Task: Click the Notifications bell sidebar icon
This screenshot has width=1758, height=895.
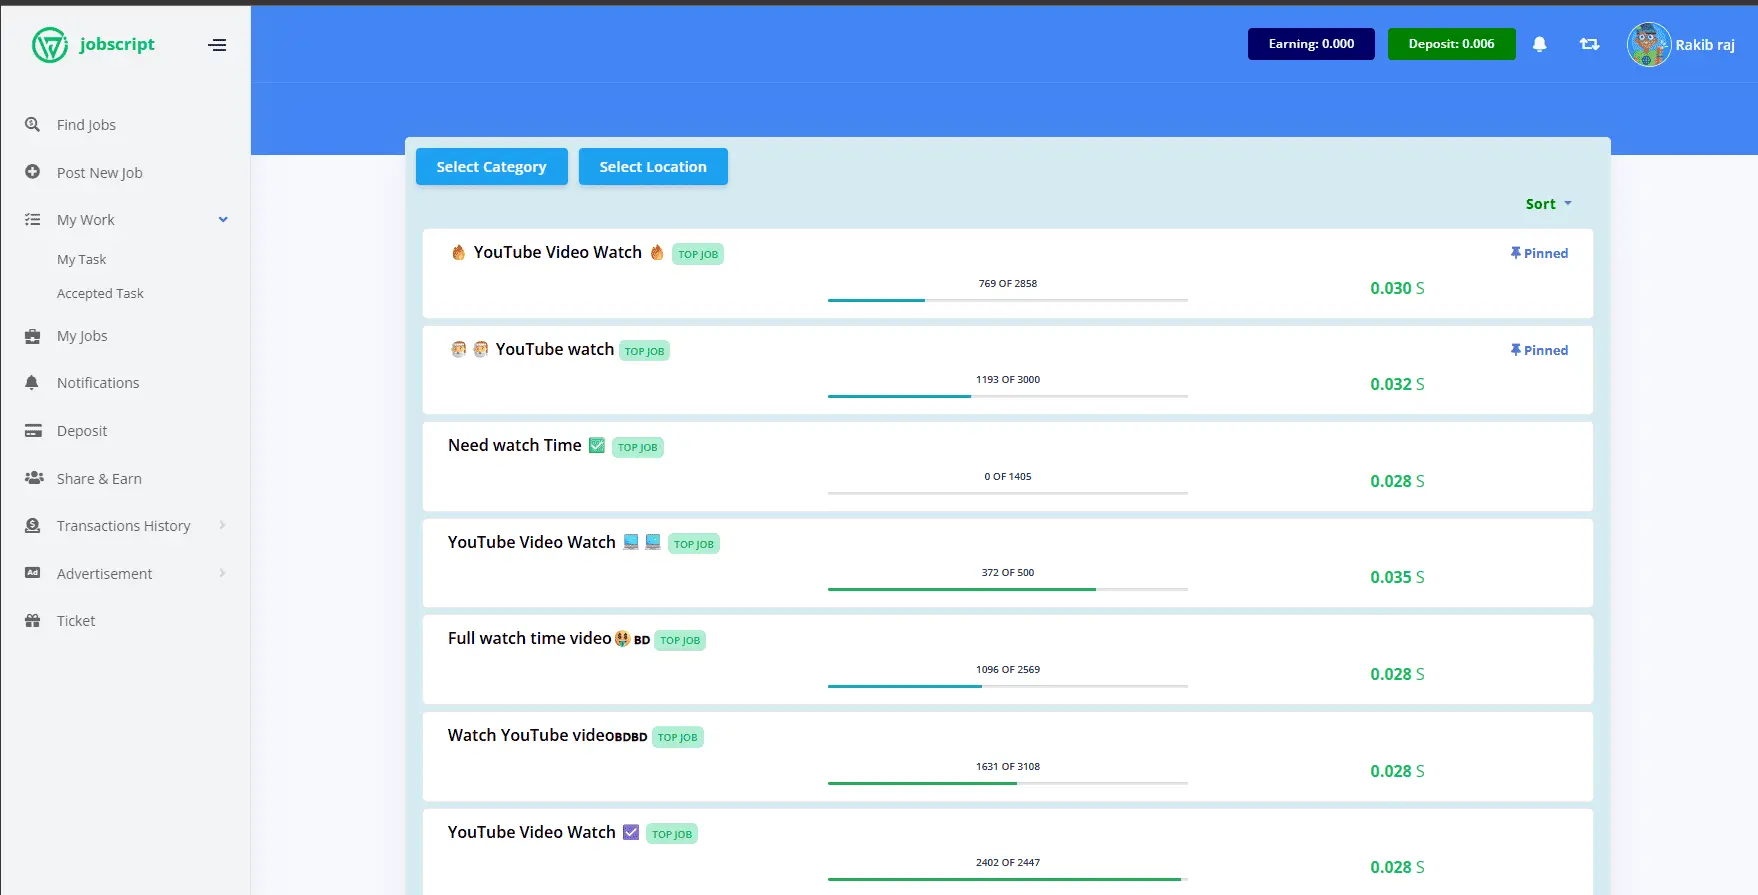Action: pyautogui.click(x=32, y=383)
